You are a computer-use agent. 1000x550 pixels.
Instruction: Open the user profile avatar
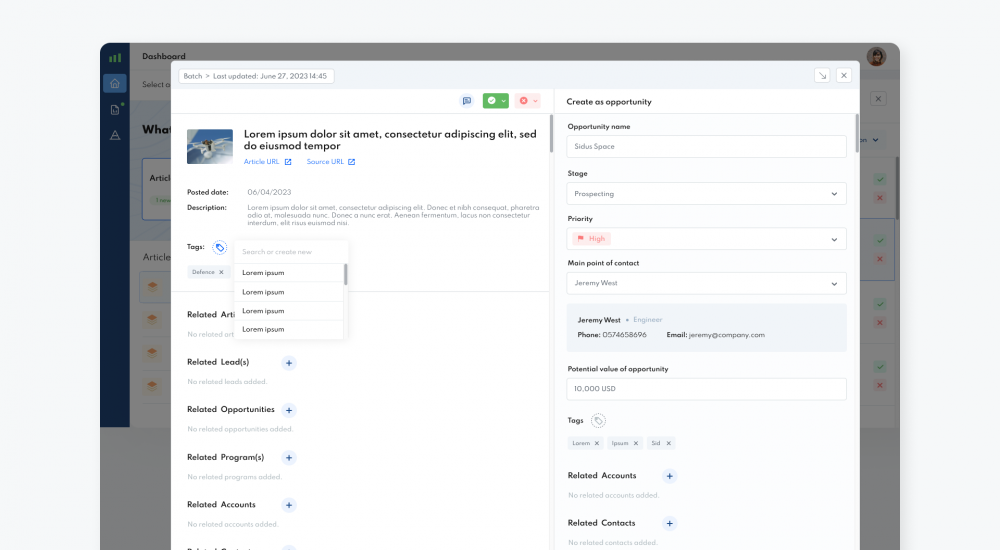tap(876, 56)
